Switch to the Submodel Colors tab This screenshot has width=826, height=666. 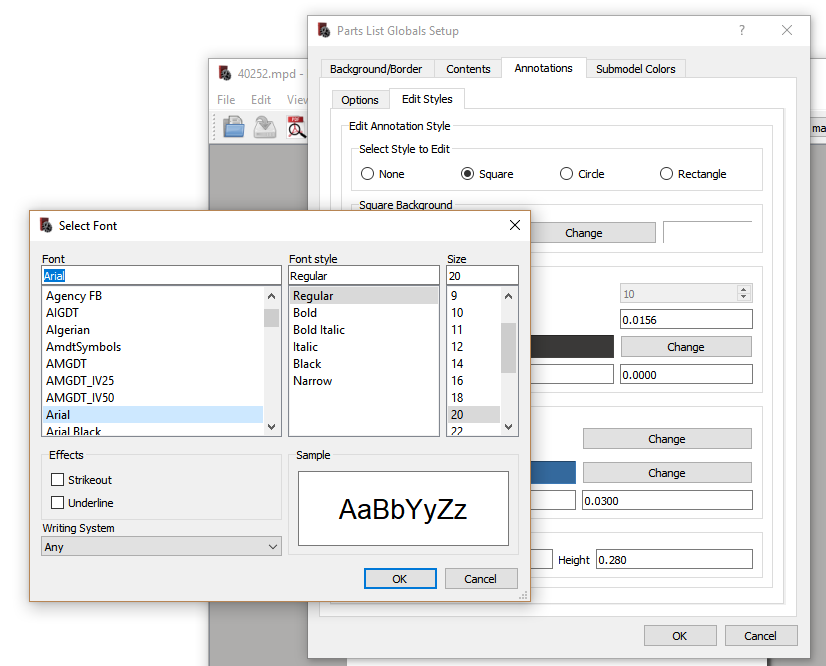pos(635,68)
